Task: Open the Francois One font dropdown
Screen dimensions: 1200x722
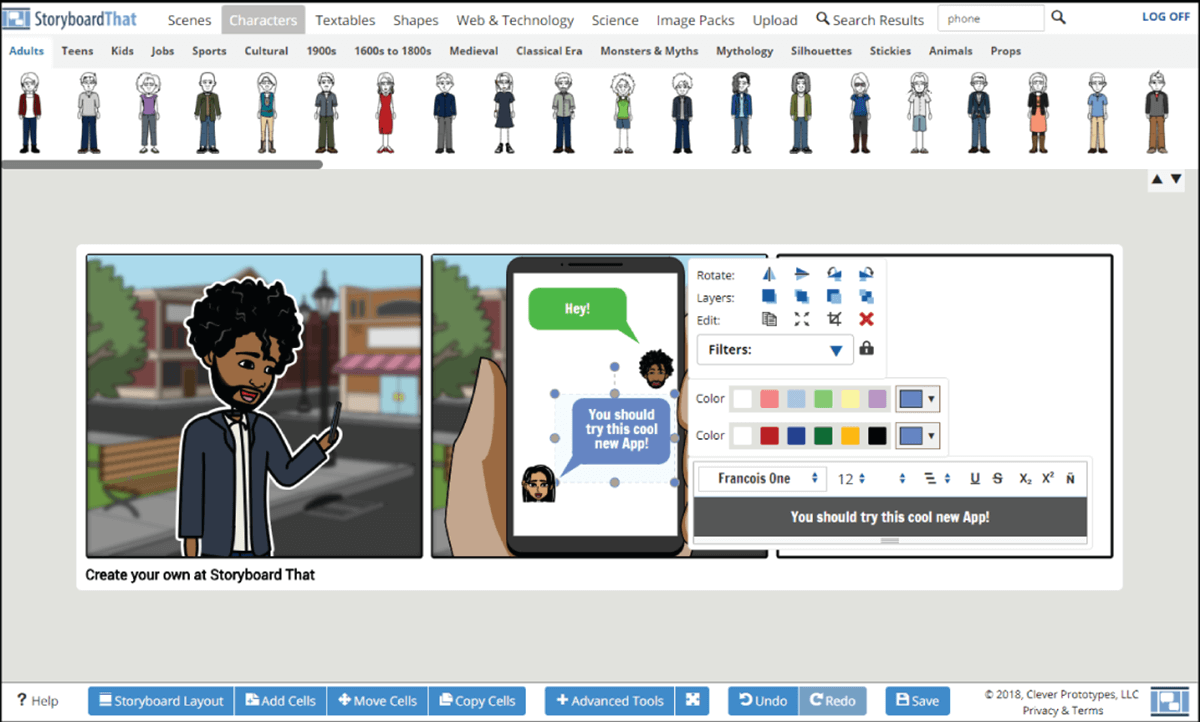Action: [762, 479]
